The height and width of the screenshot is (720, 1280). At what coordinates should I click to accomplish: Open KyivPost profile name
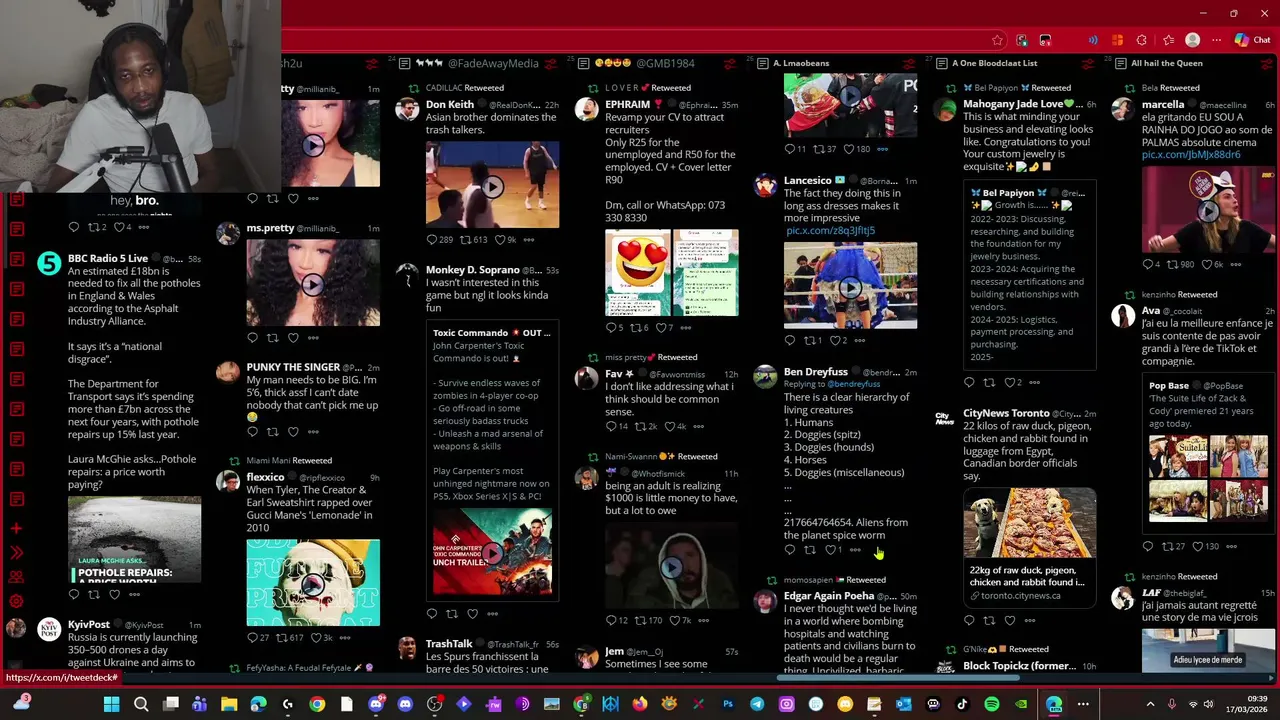(89, 625)
